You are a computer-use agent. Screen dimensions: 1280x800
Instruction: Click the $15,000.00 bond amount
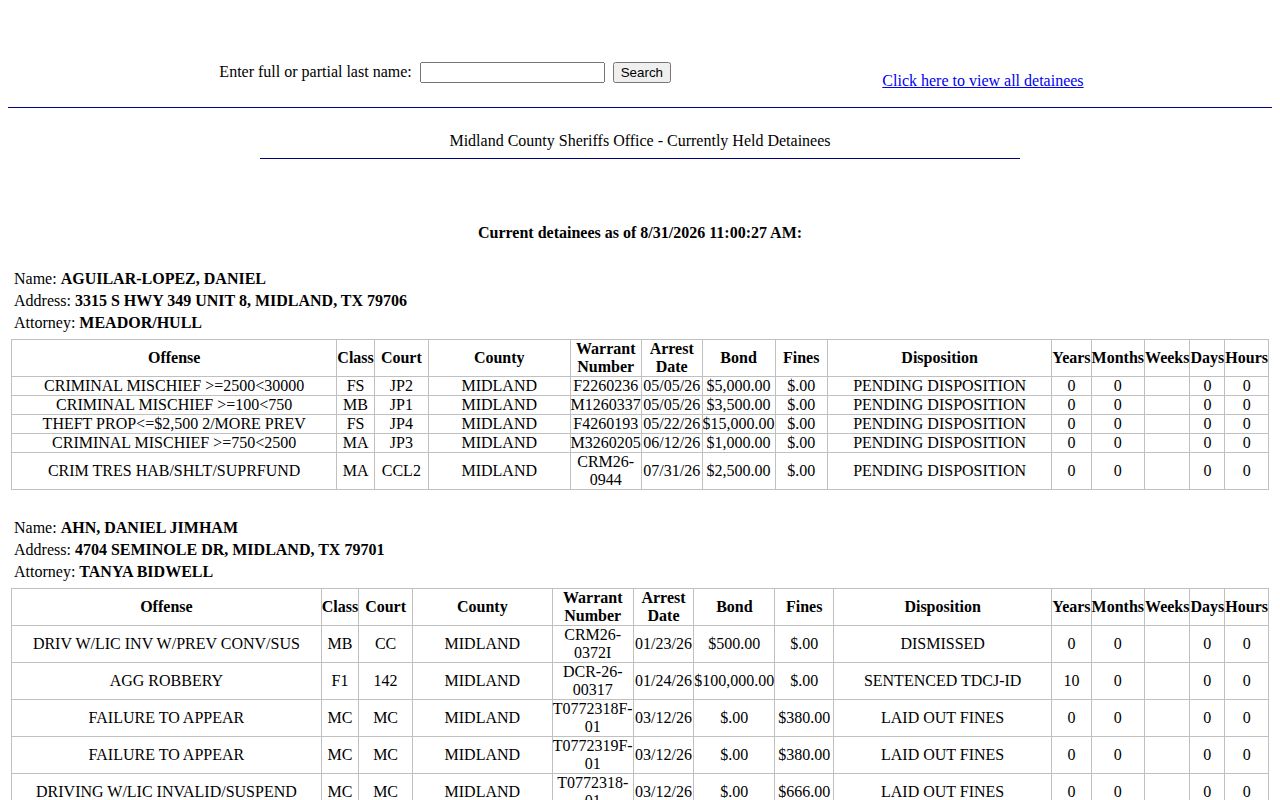pyautogui.click(x=739, y=424)
